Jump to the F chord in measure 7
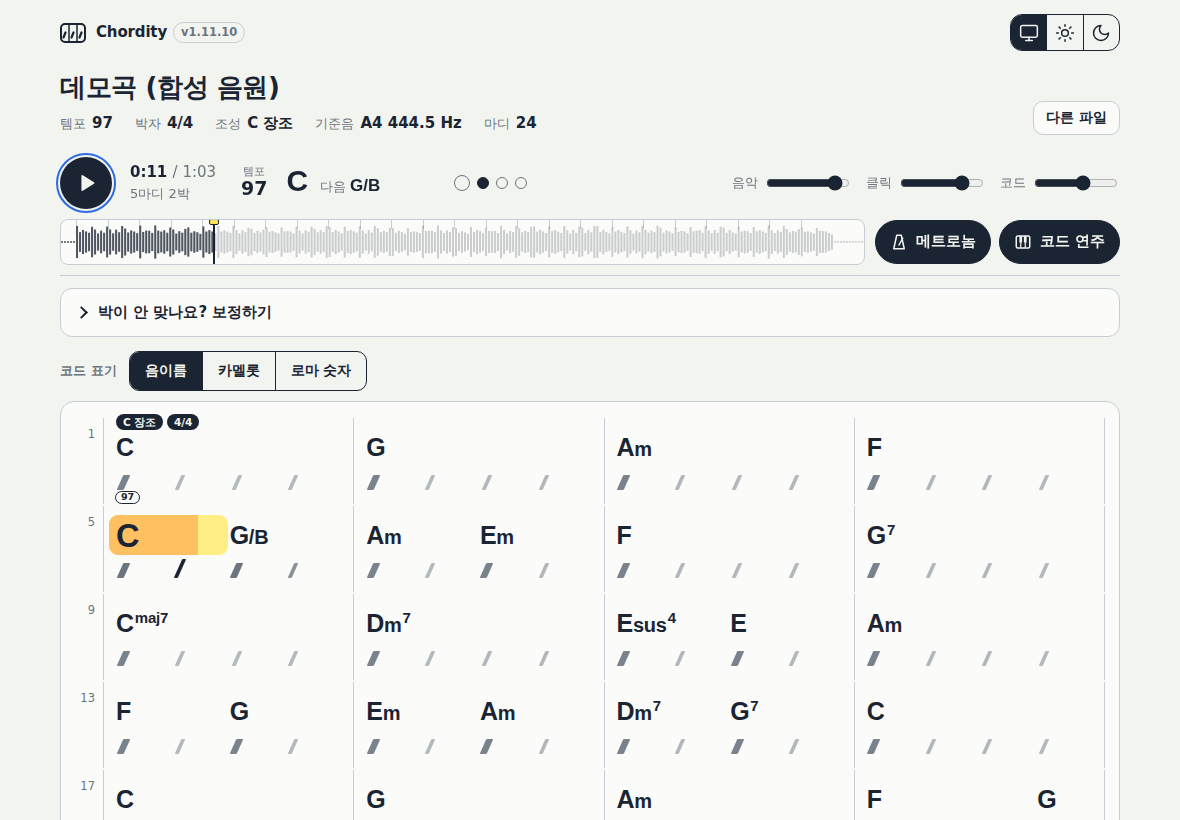 click(x=624, y=536)
